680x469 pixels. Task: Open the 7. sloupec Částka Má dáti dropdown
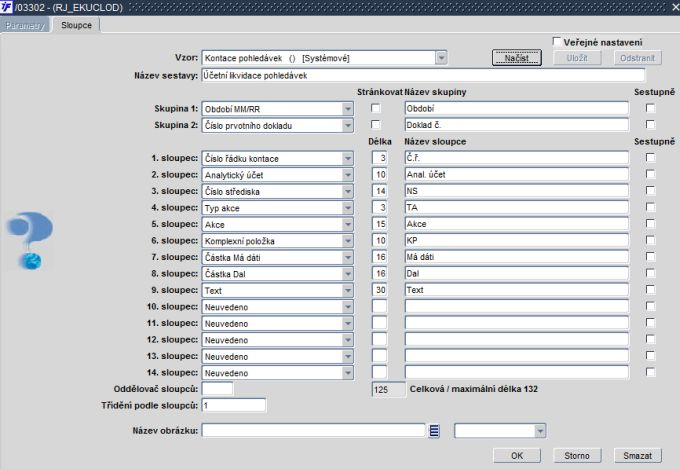coord(348,257)
